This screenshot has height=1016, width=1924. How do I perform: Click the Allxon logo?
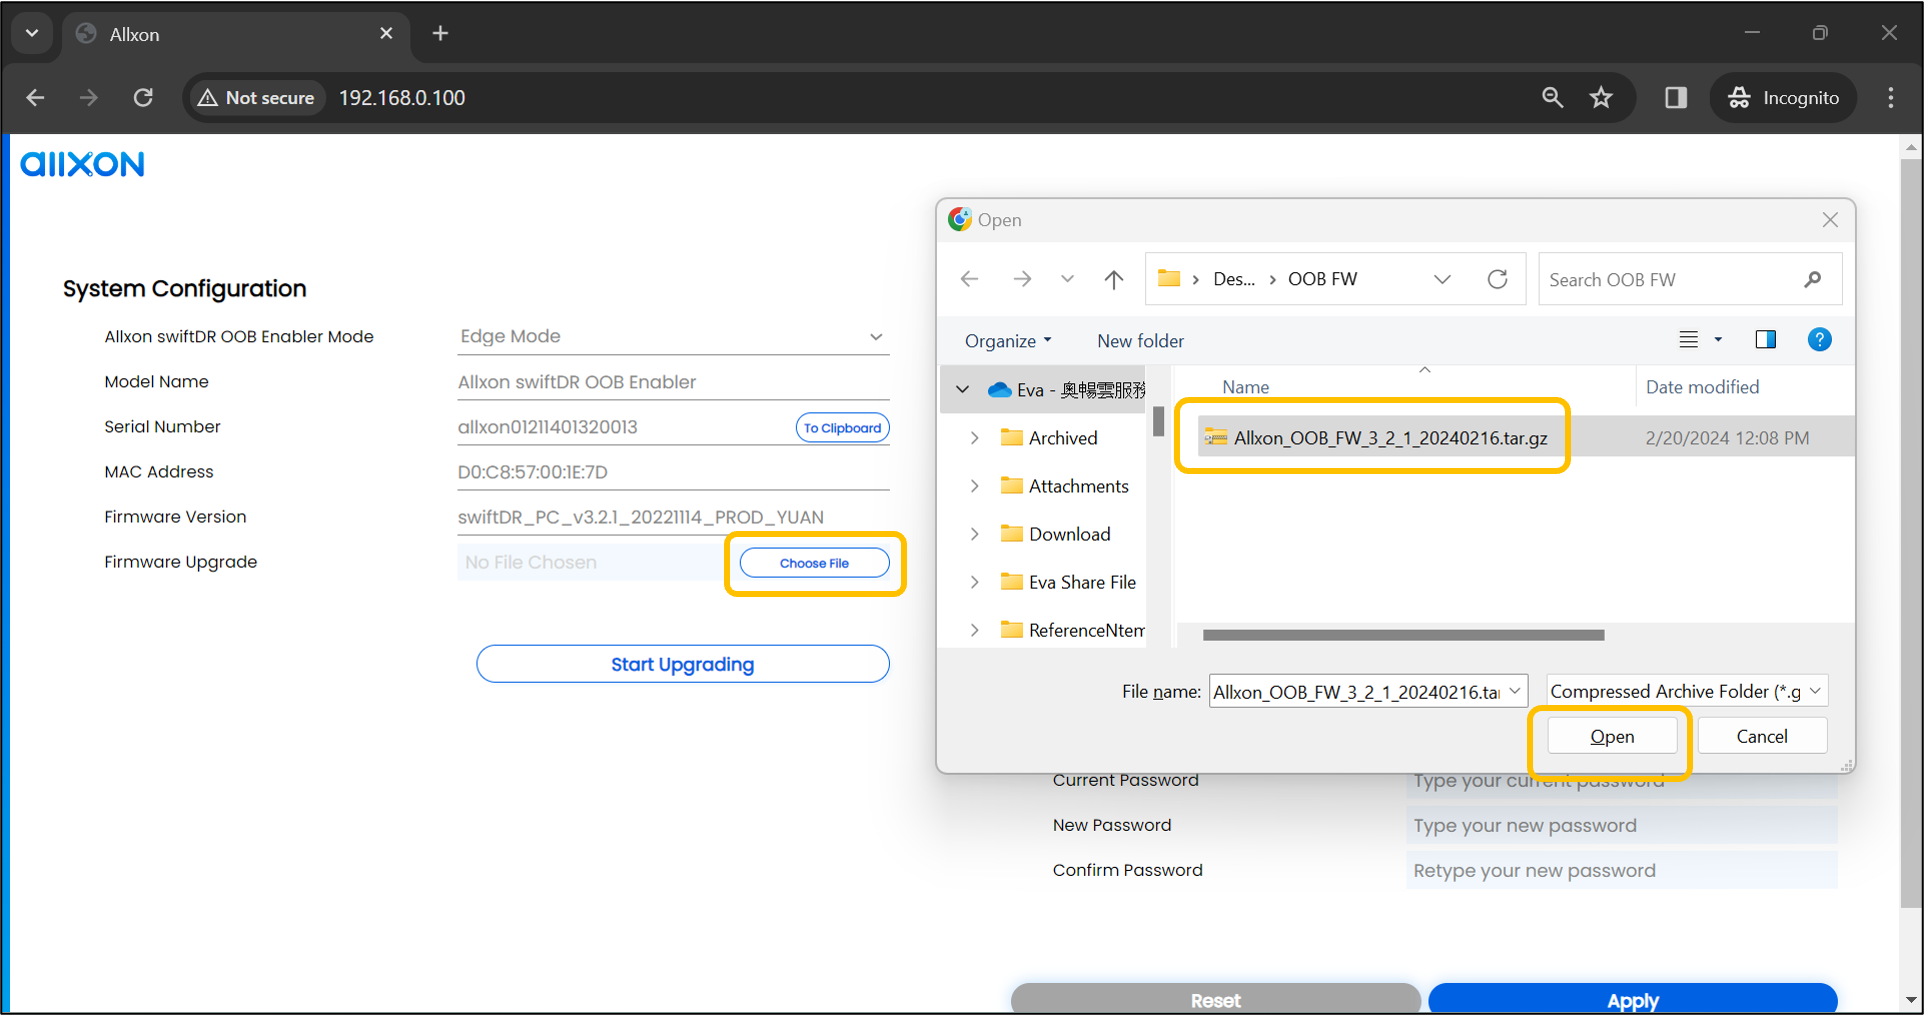(83, 163)
